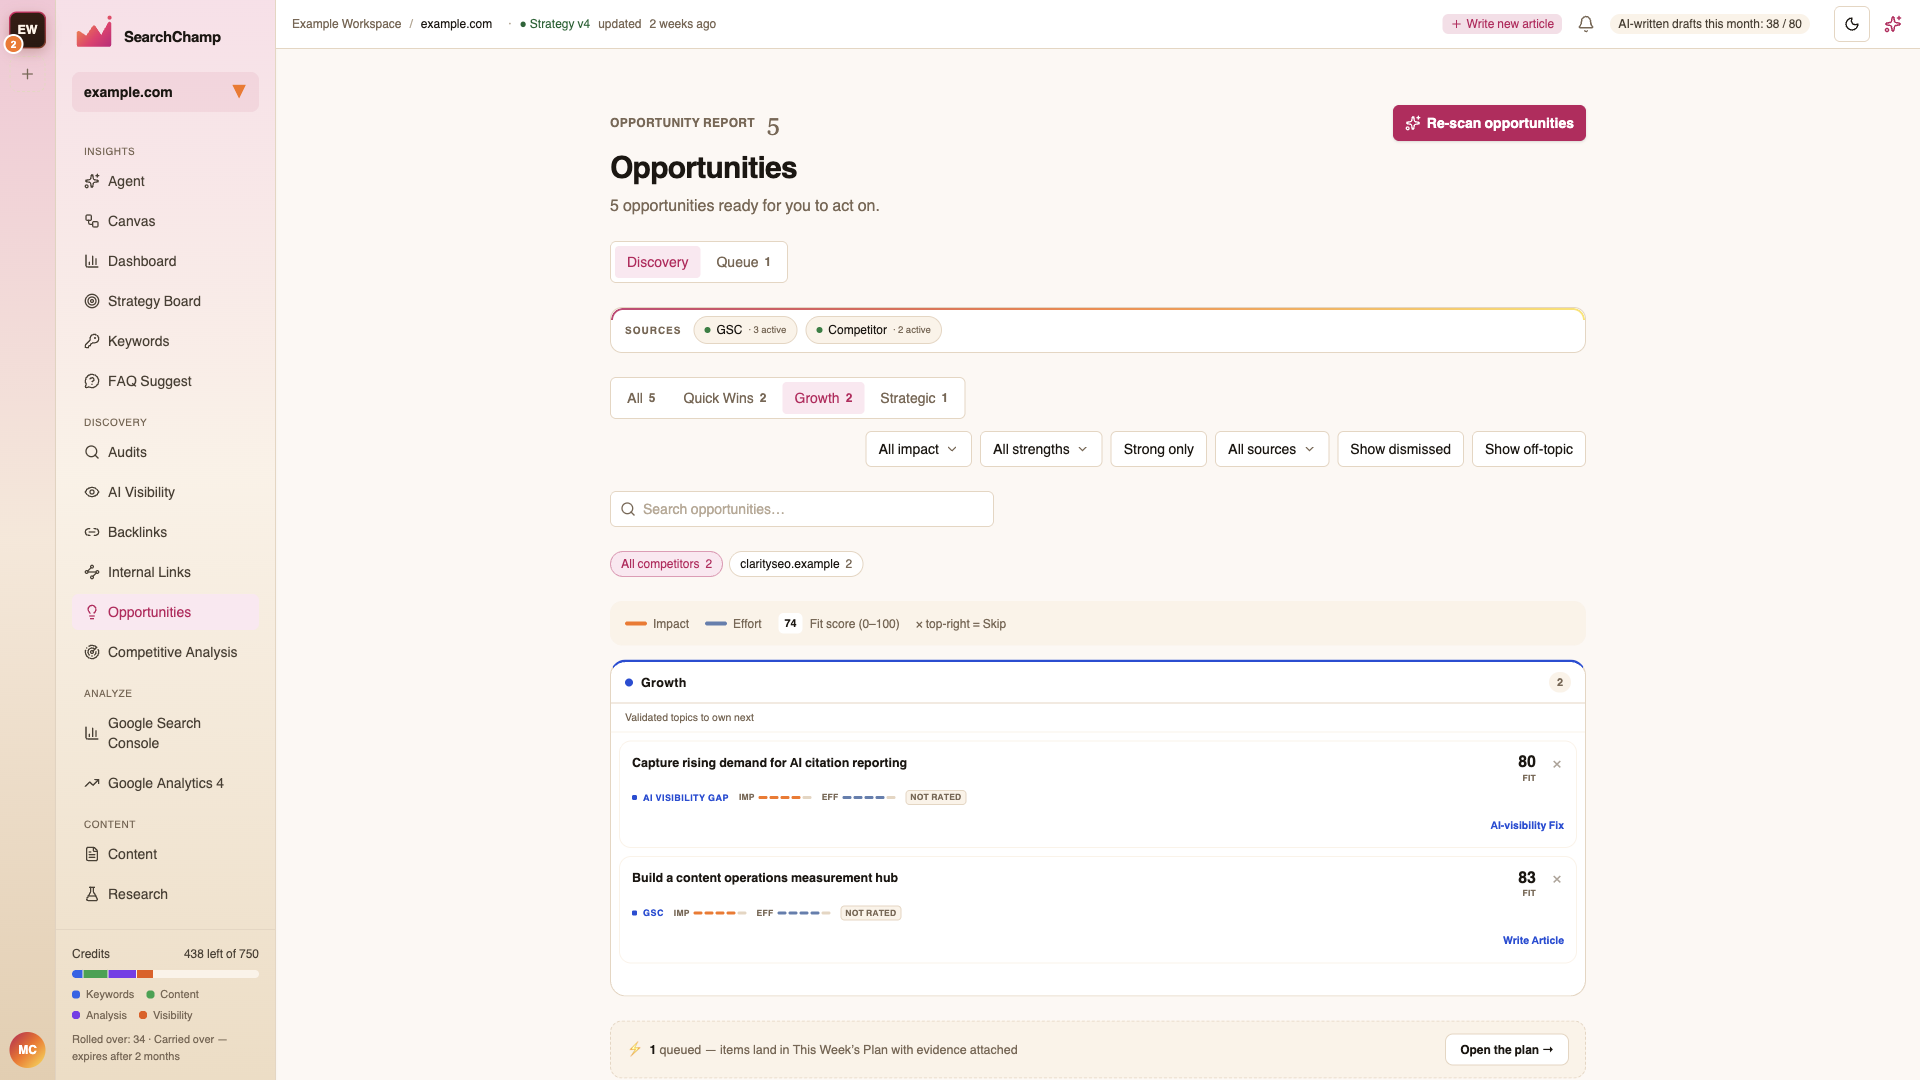
Task: Click Re-scan opportunities button
Action: (x=1489, y=123)
